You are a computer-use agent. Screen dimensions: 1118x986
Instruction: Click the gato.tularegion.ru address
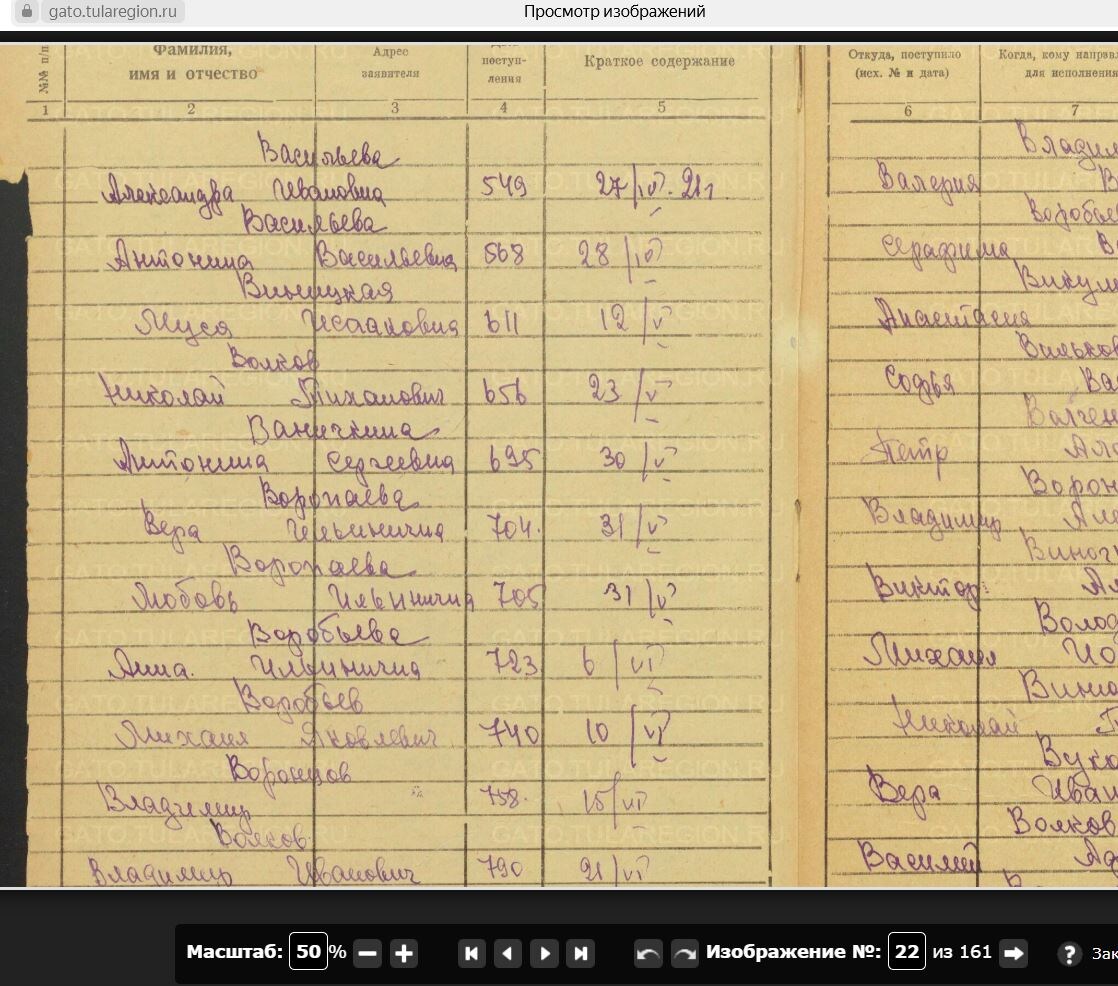[x=113, y=11]
